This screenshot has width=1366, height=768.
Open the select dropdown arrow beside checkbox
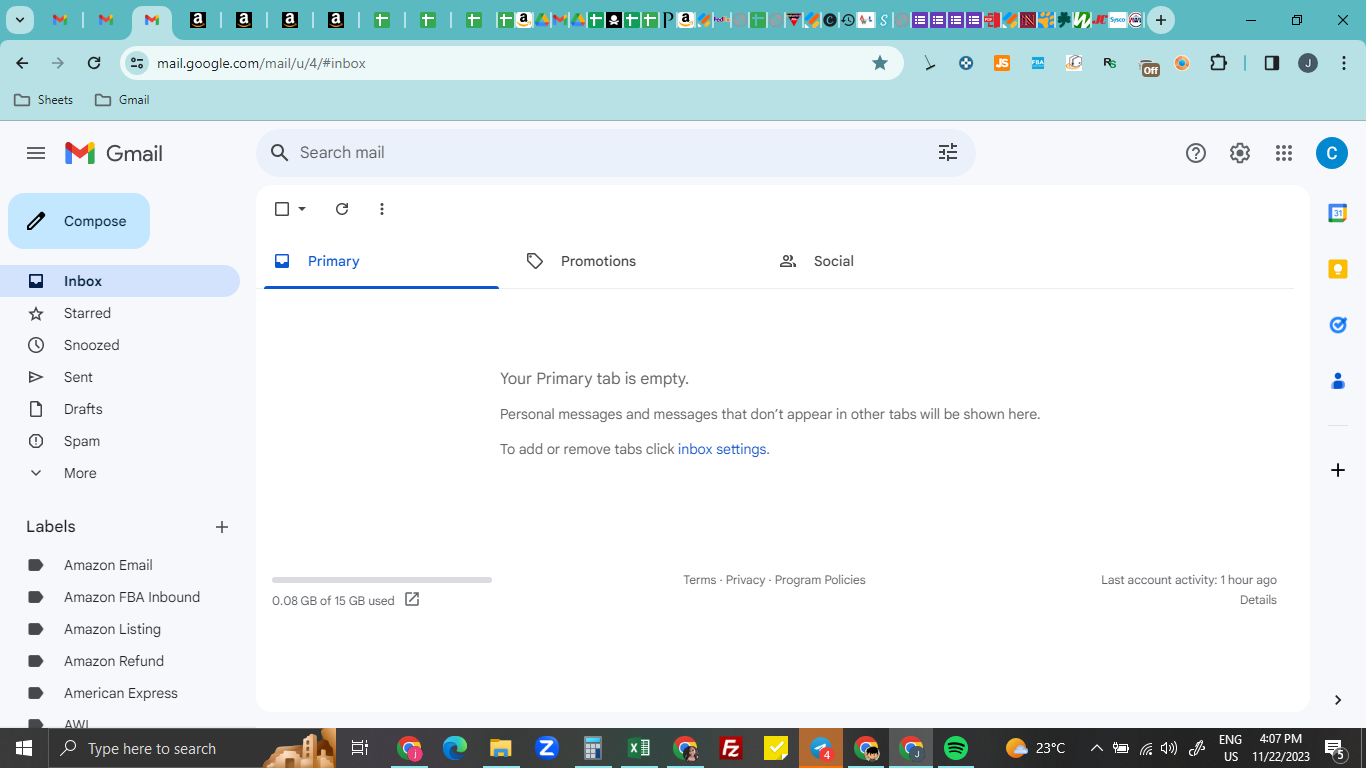(302, 209)
